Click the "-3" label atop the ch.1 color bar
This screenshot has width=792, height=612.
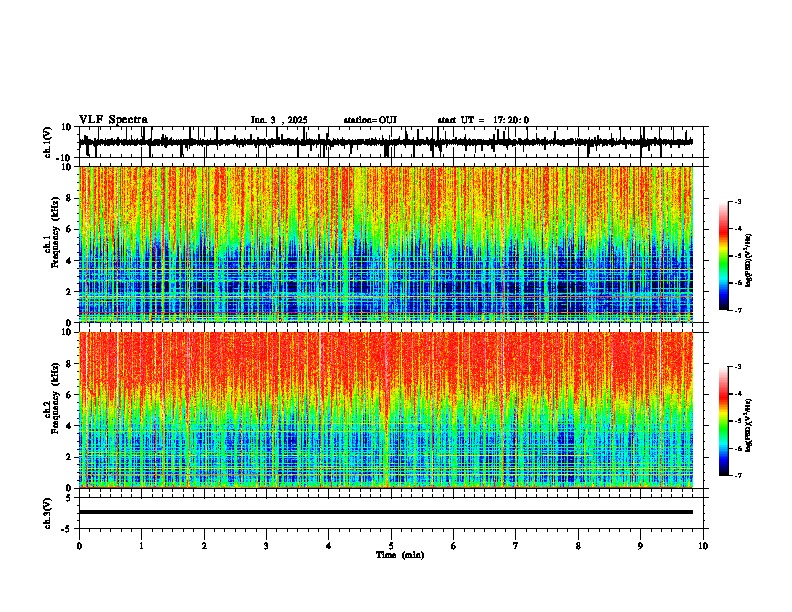pyautogui.click(x=738, y=201)
